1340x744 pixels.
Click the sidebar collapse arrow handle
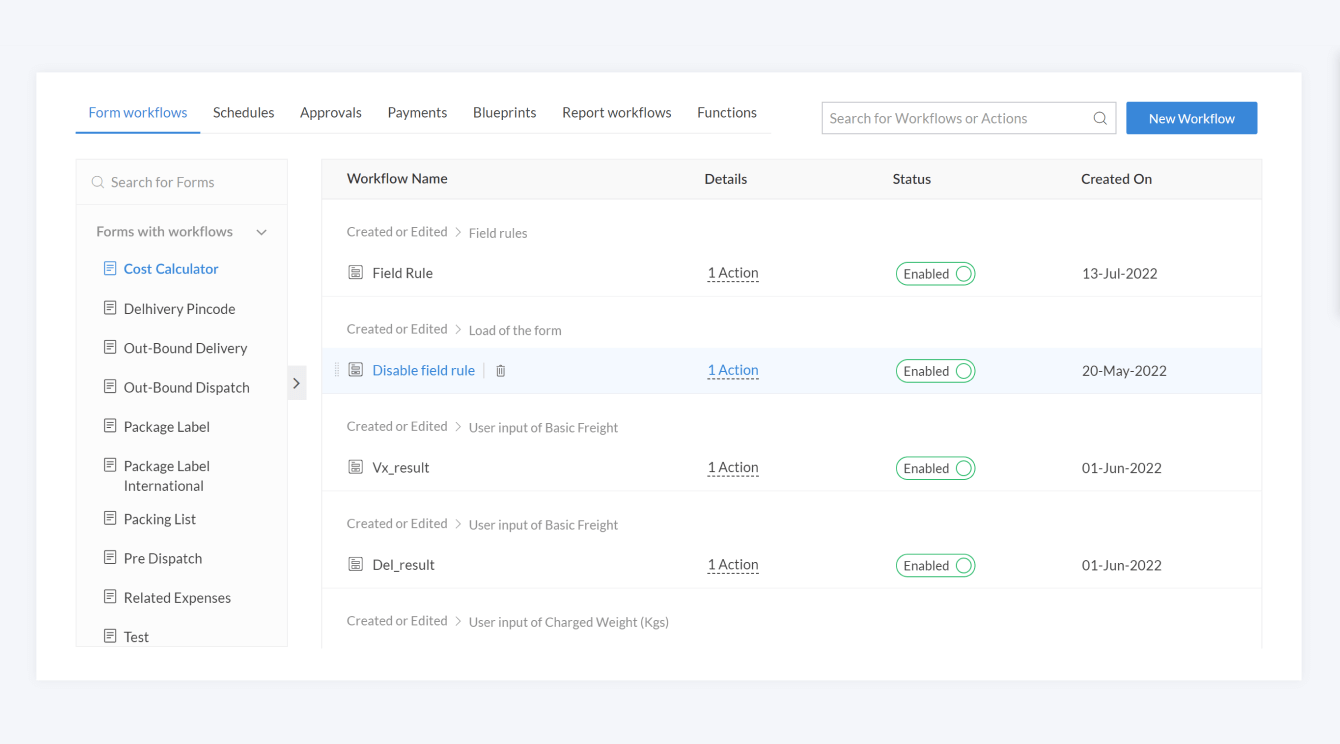click(x=297, y=383)
